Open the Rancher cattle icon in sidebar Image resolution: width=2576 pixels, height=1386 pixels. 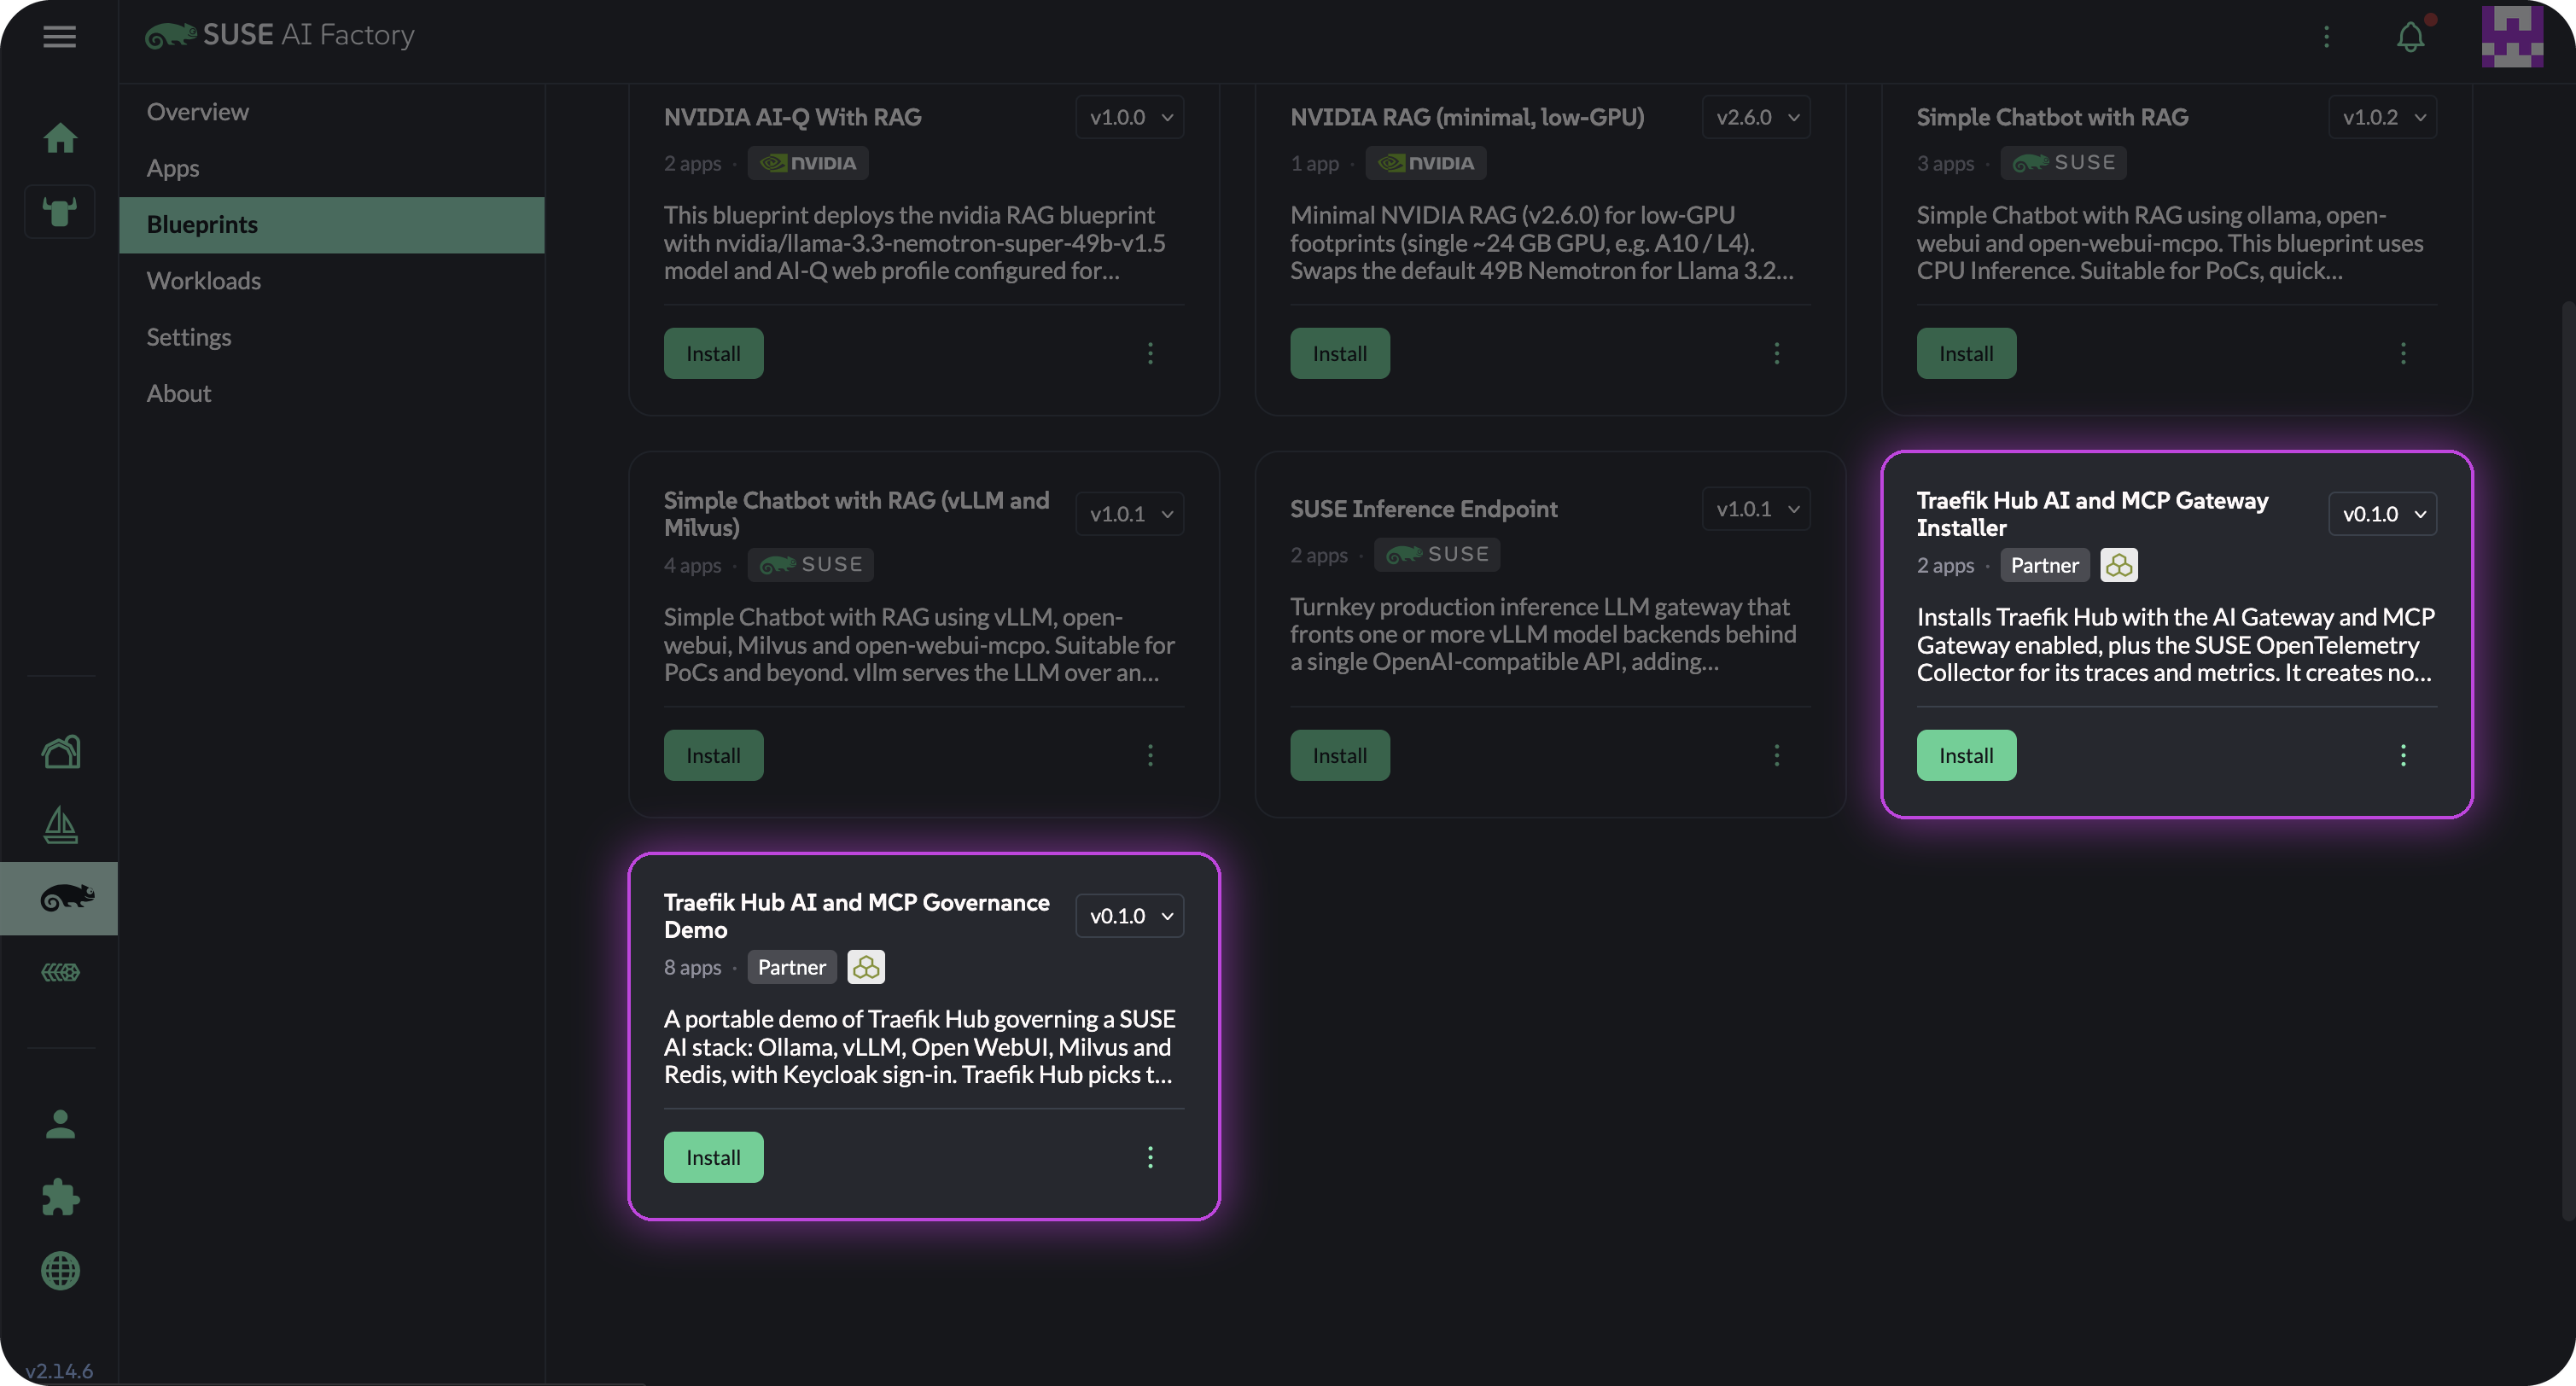pos(60,211)
